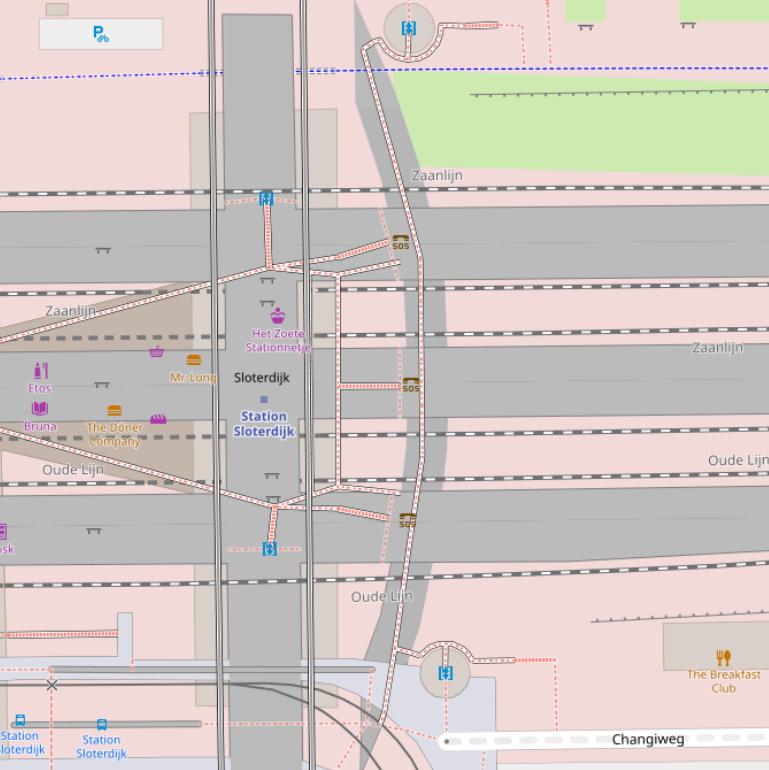The image size is (769, 770).
Task: Click elevator icon in circular plaza near park
Action: click(x=408, y=28)
